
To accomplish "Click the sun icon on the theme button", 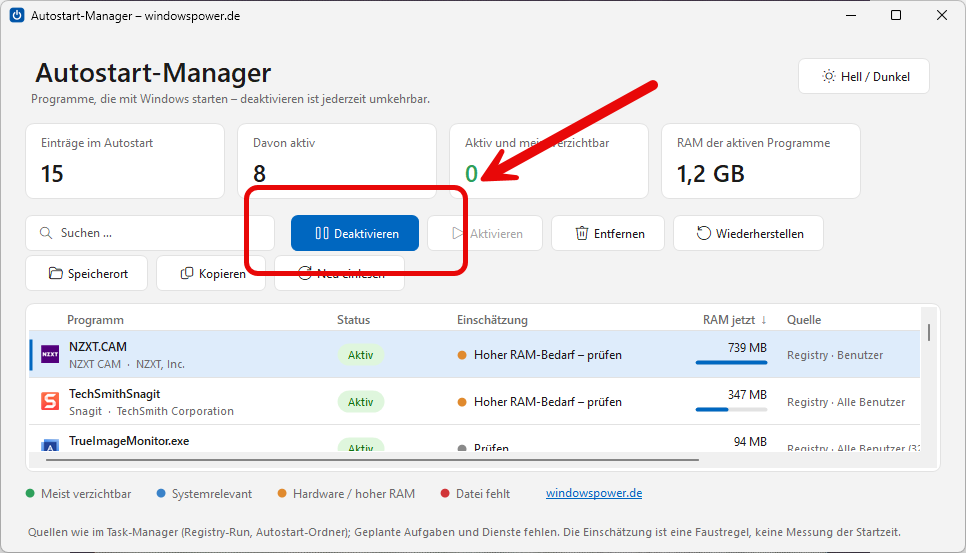I will pos(829,76).
